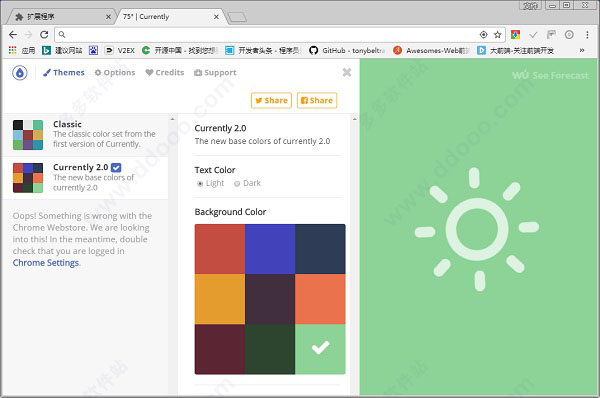Screen dimensions: 600x398
Task: Click the checkmark extension icon
Action: click(x=533, y=35)
